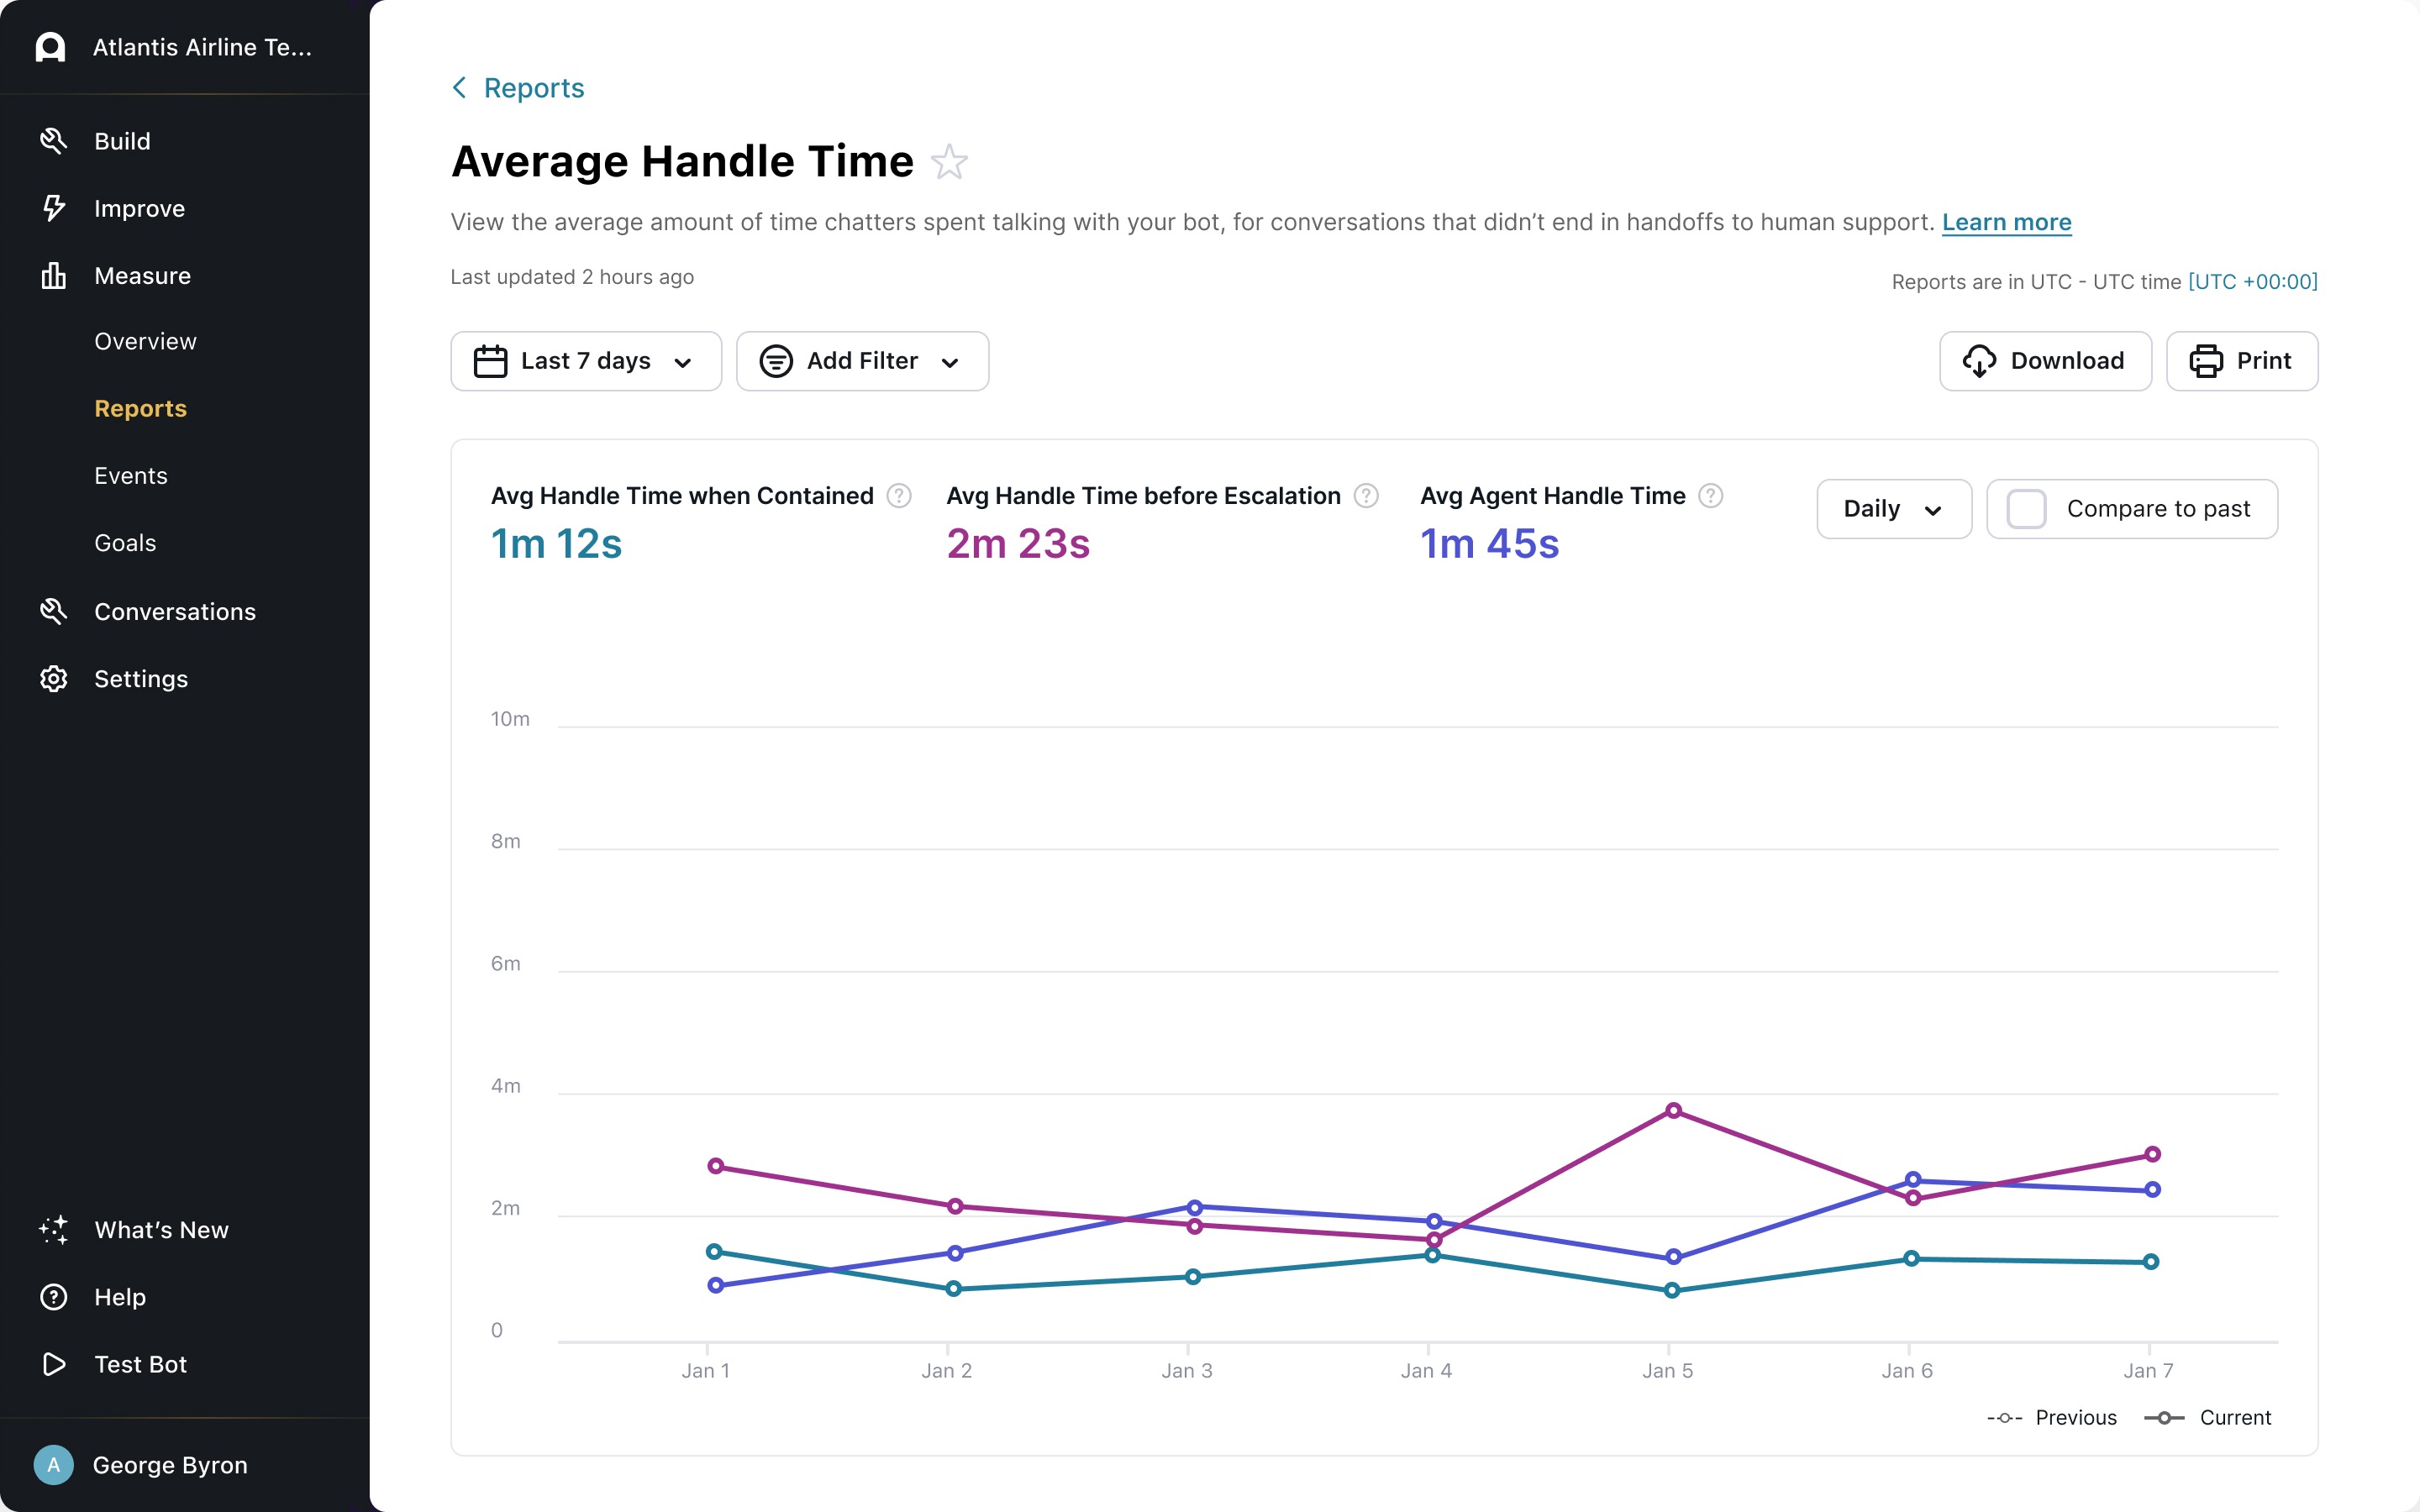Image resolution: width=2420 pixels, height=1512 pixels.
Task: Favorite the report with the star icon
Action: pyautogui.click(x=948, y=162)
